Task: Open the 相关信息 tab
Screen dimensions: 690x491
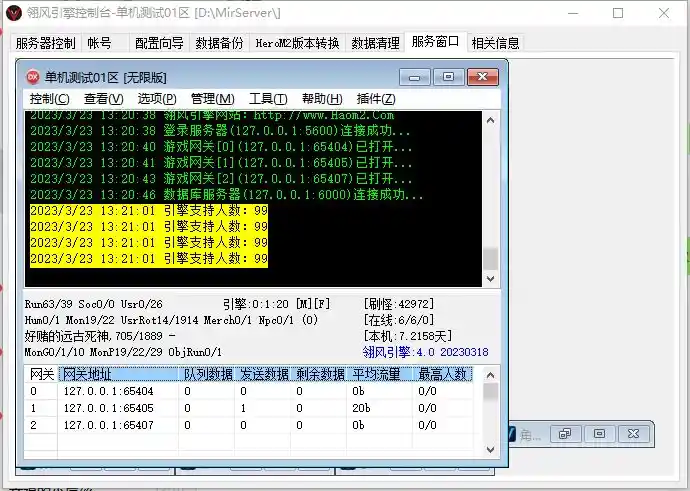Action: [x=495, y=43]
